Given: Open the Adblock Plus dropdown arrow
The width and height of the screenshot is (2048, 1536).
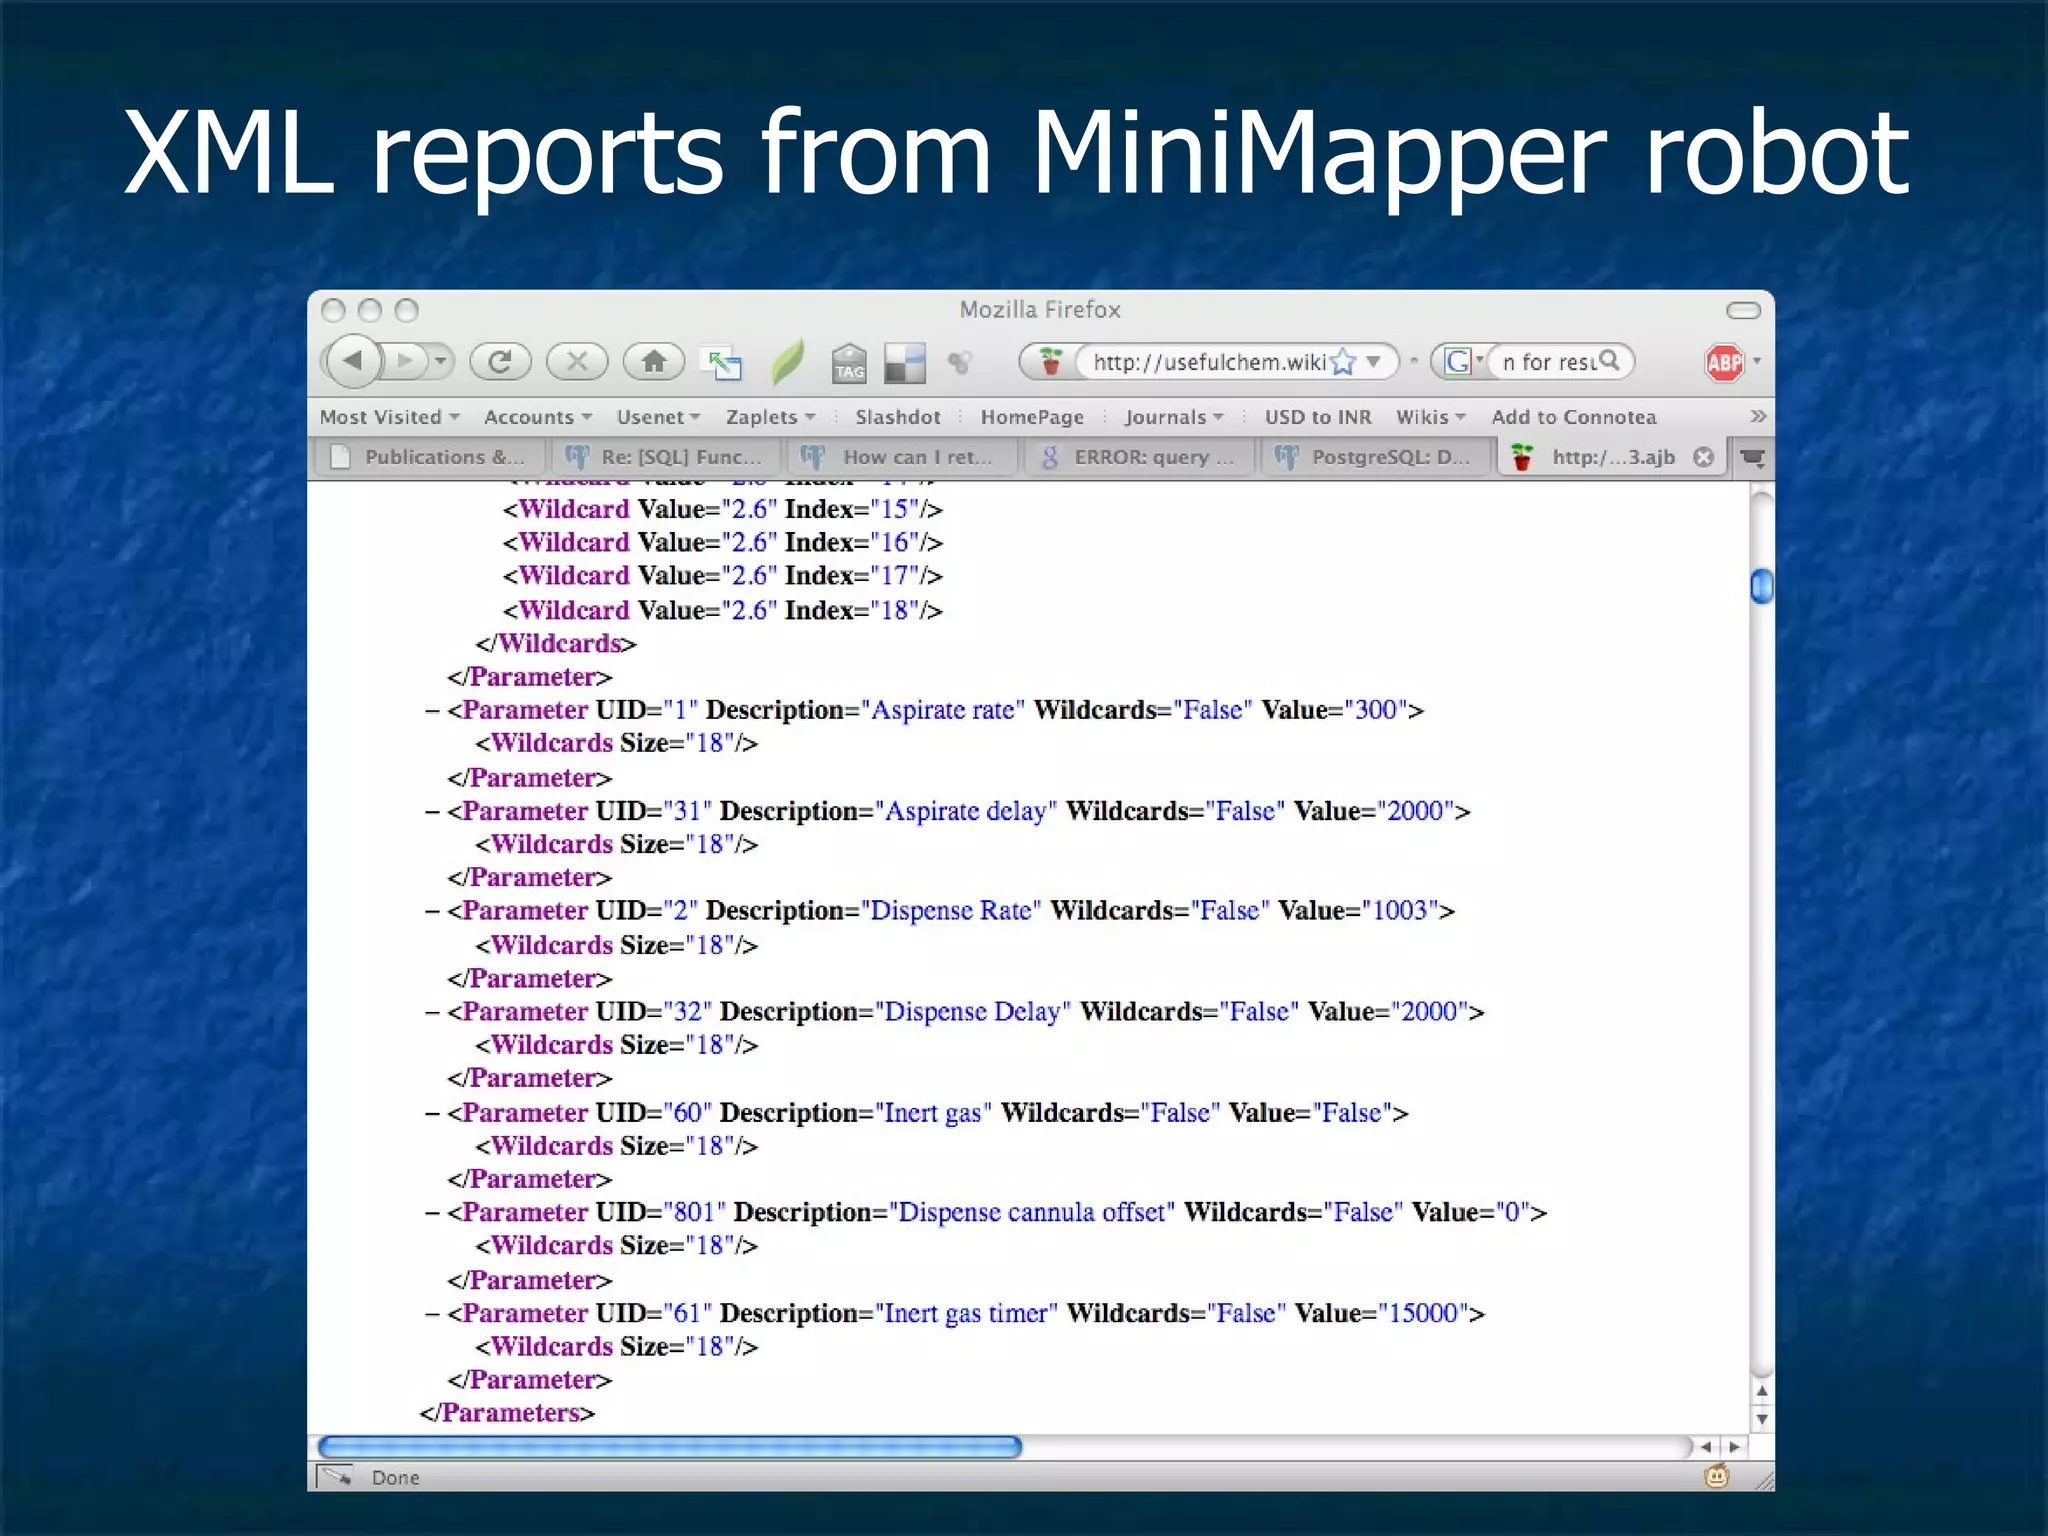Looking at the screenshot, I should [1757, 361].
